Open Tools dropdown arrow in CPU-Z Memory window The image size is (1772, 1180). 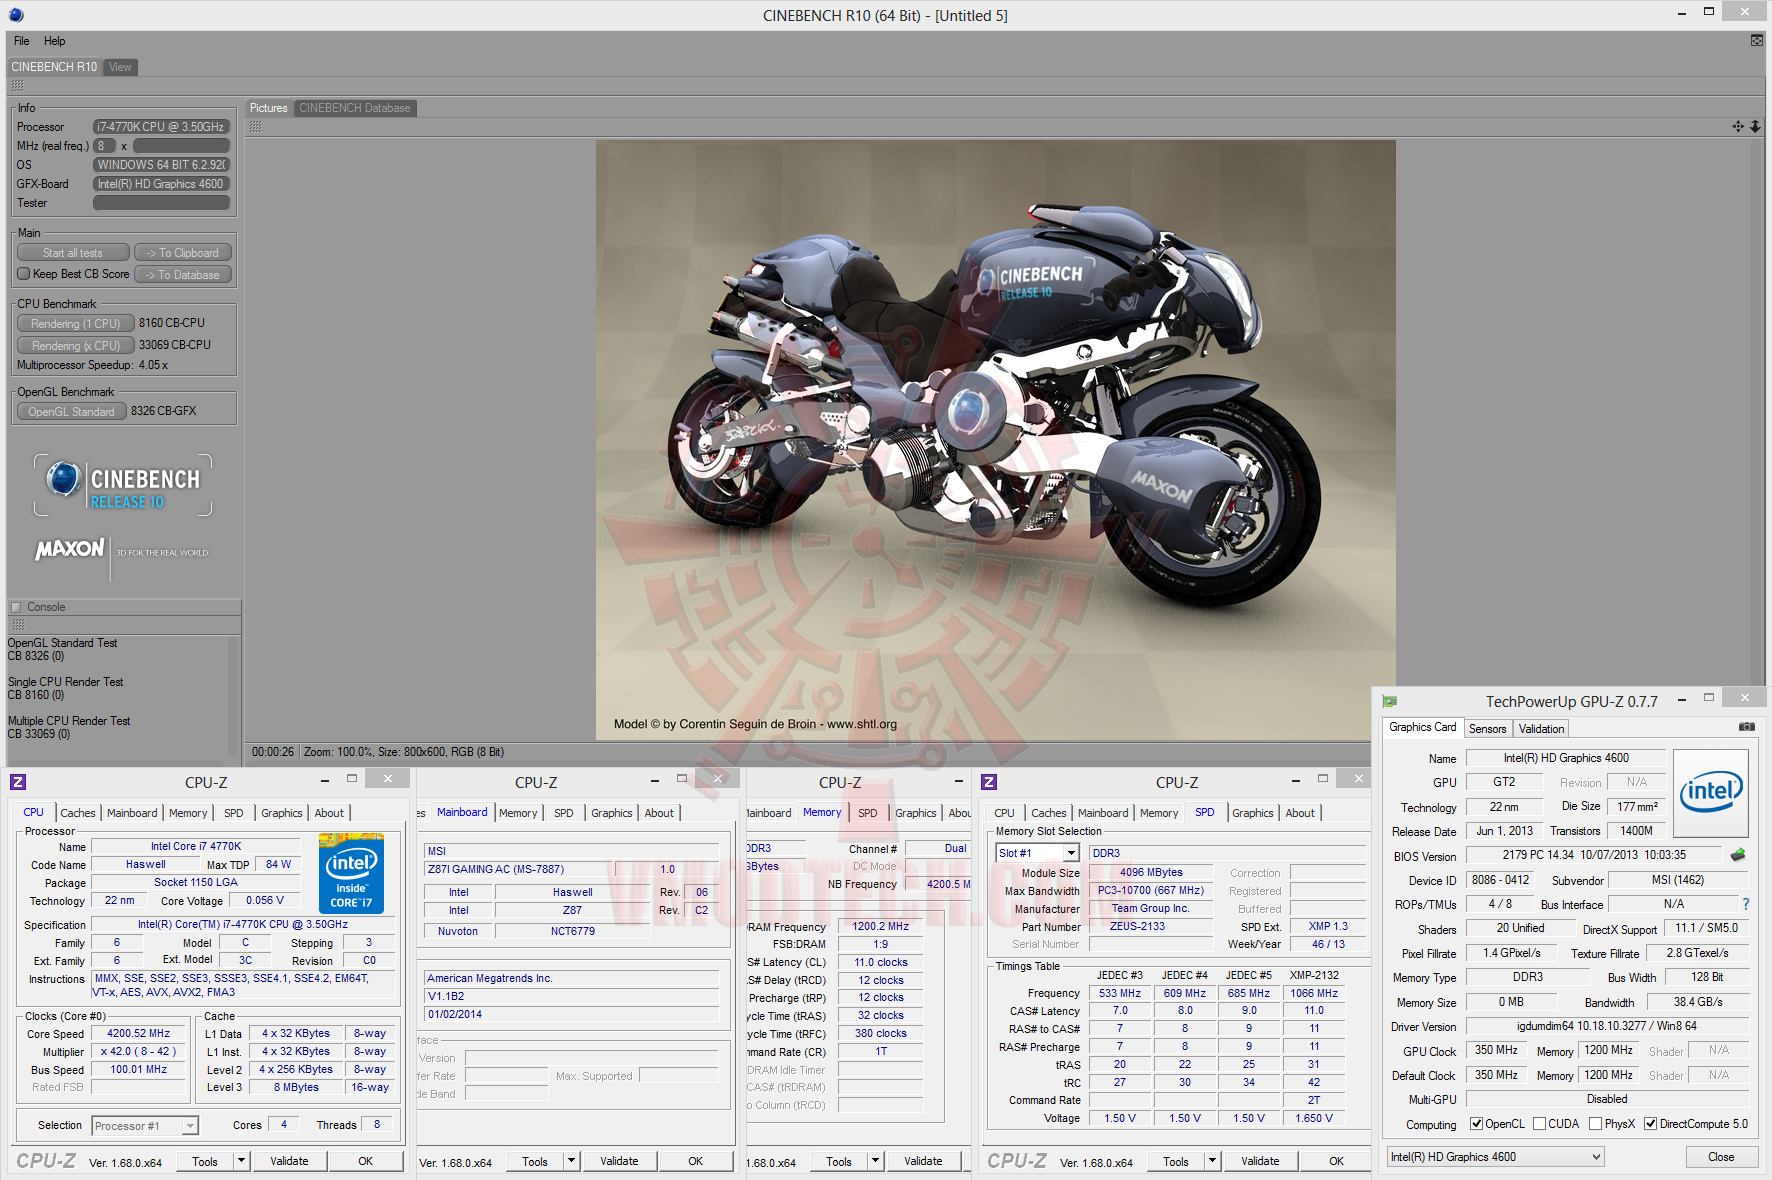click(x=875, y=1161)
